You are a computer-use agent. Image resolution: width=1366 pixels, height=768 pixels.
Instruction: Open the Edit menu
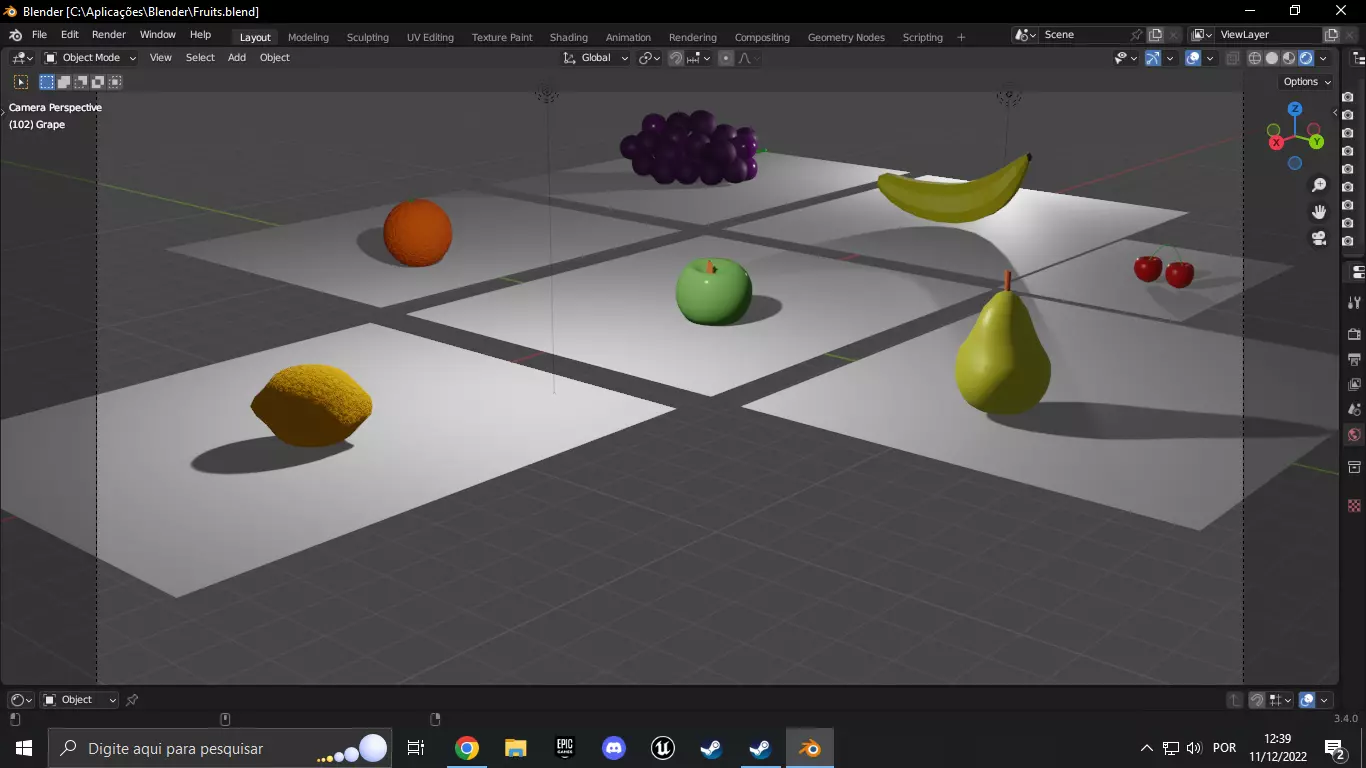coord(69,35)
